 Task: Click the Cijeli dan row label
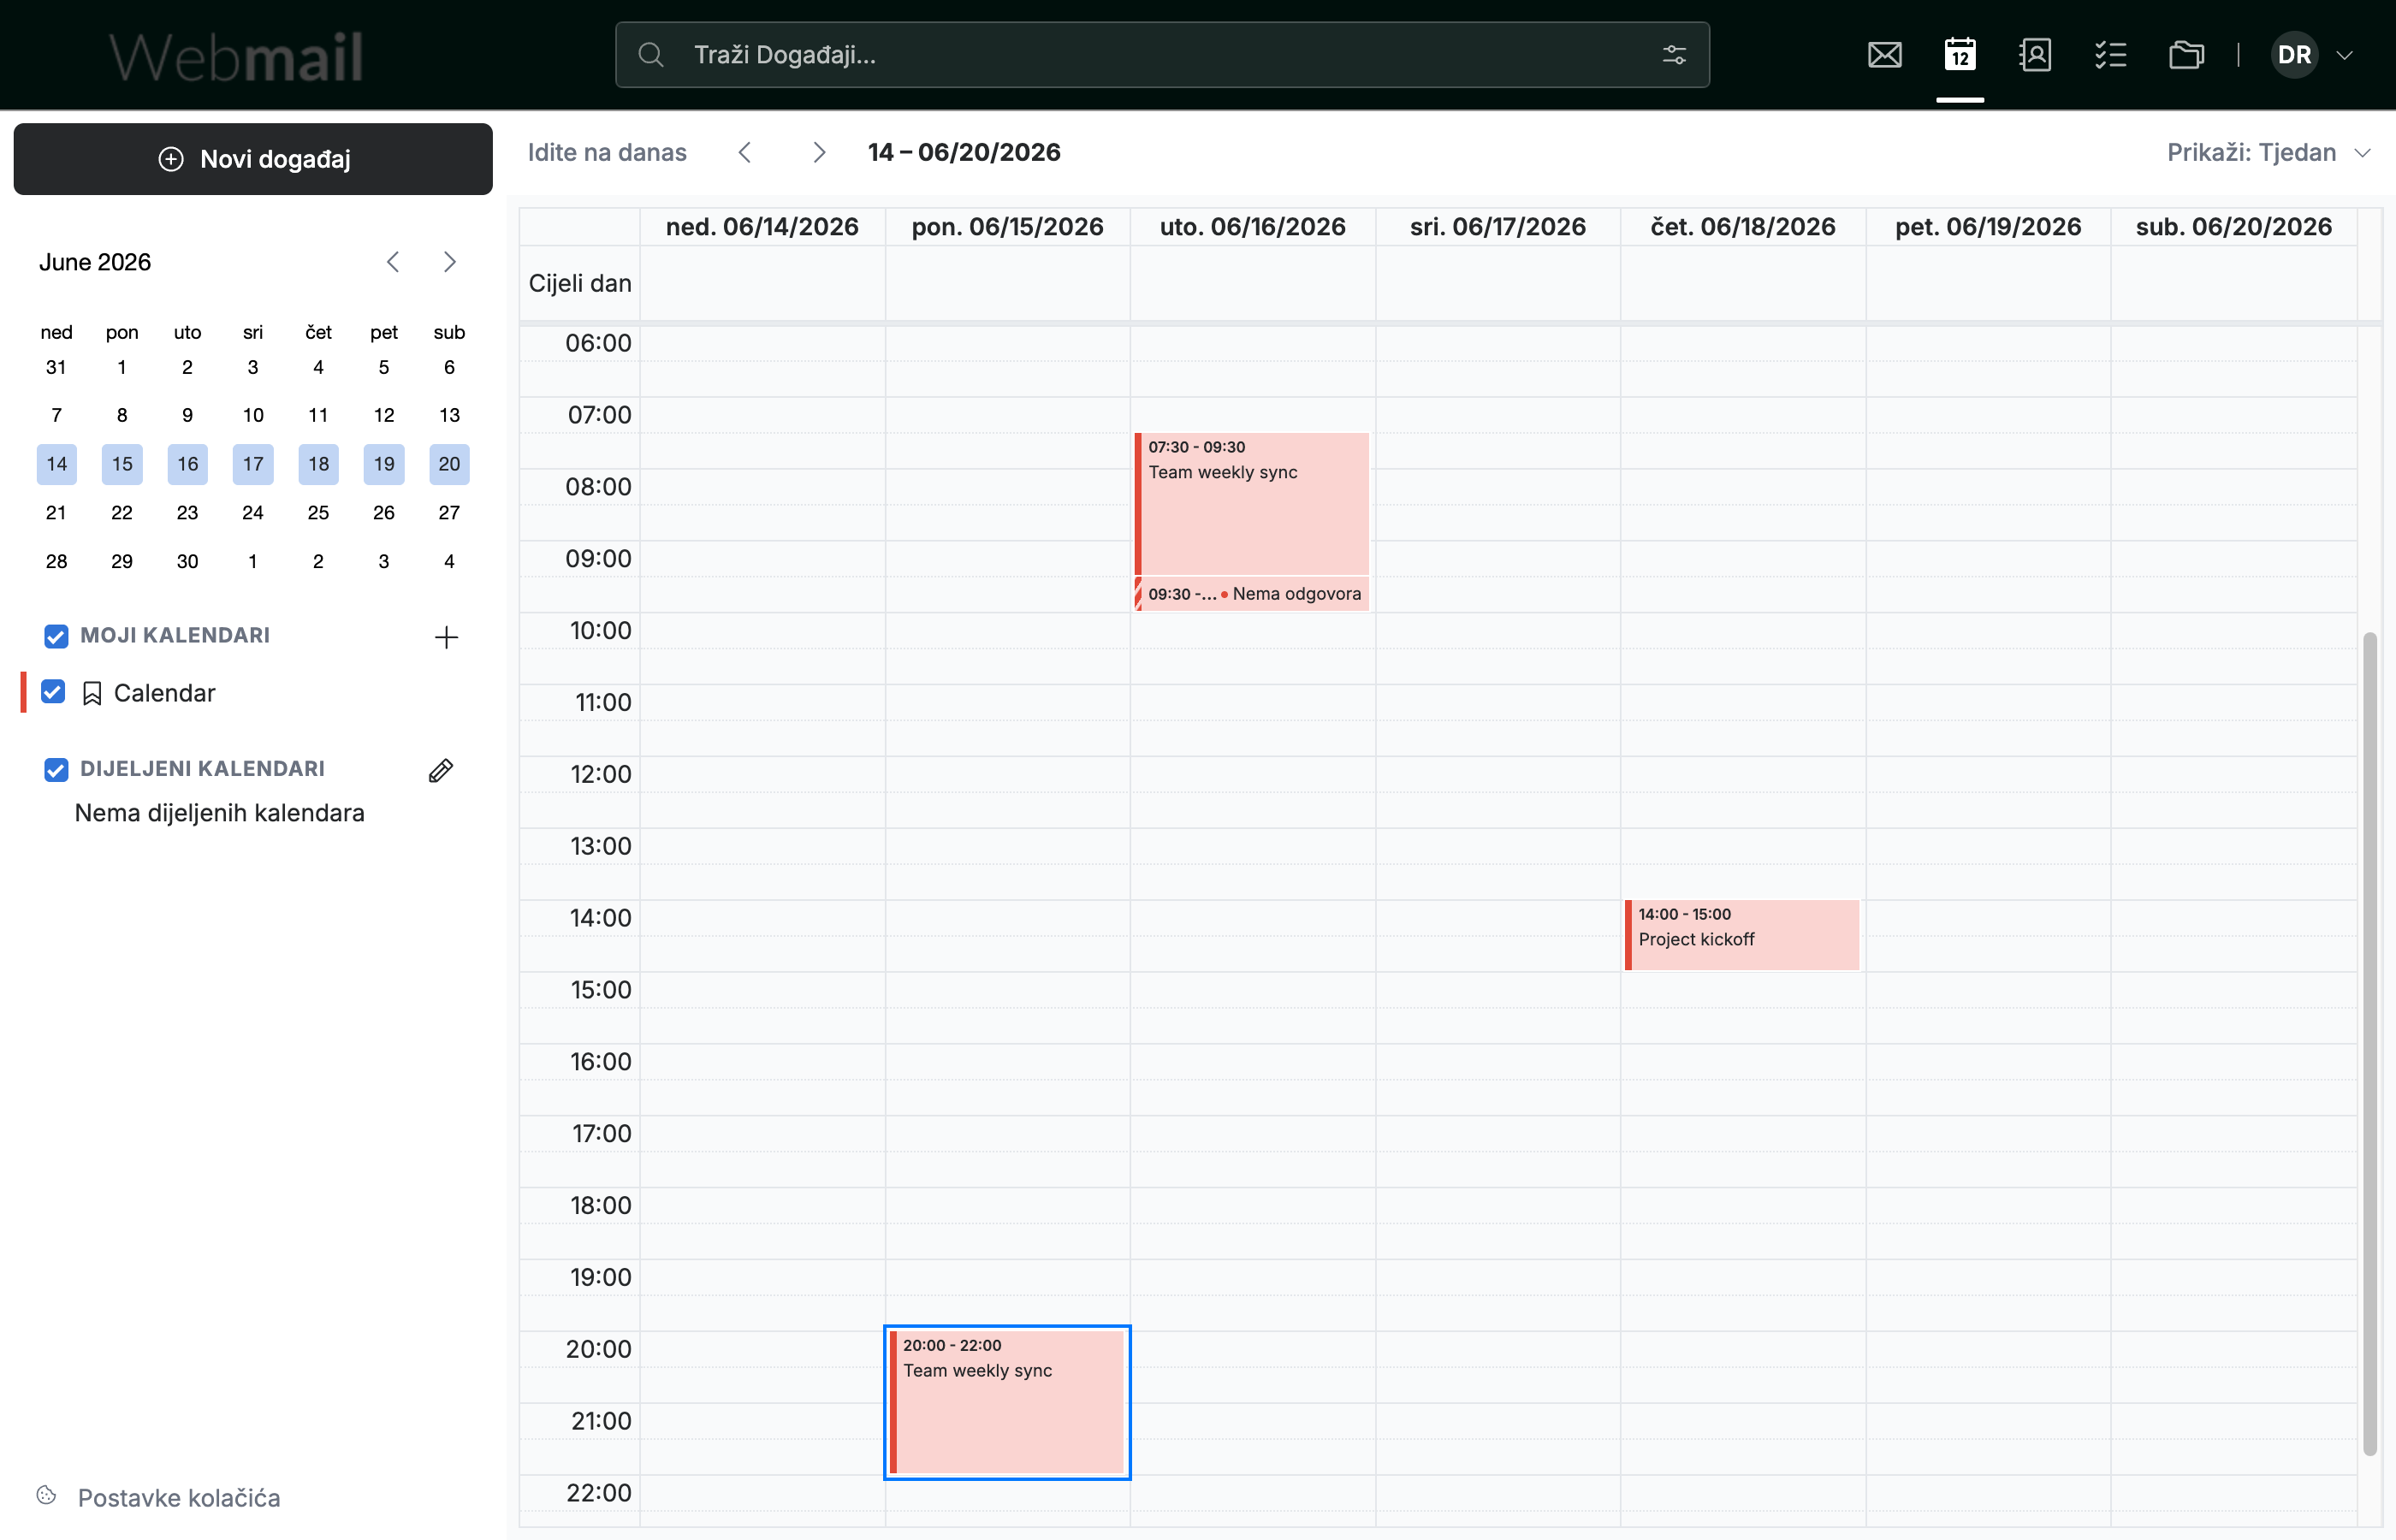[x=580, y=283]
